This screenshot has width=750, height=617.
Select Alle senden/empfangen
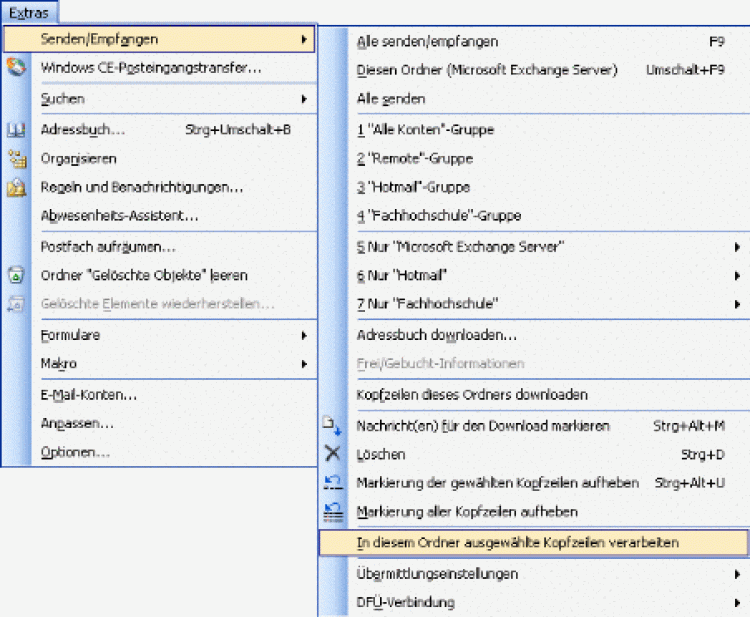tap(427, 41)
